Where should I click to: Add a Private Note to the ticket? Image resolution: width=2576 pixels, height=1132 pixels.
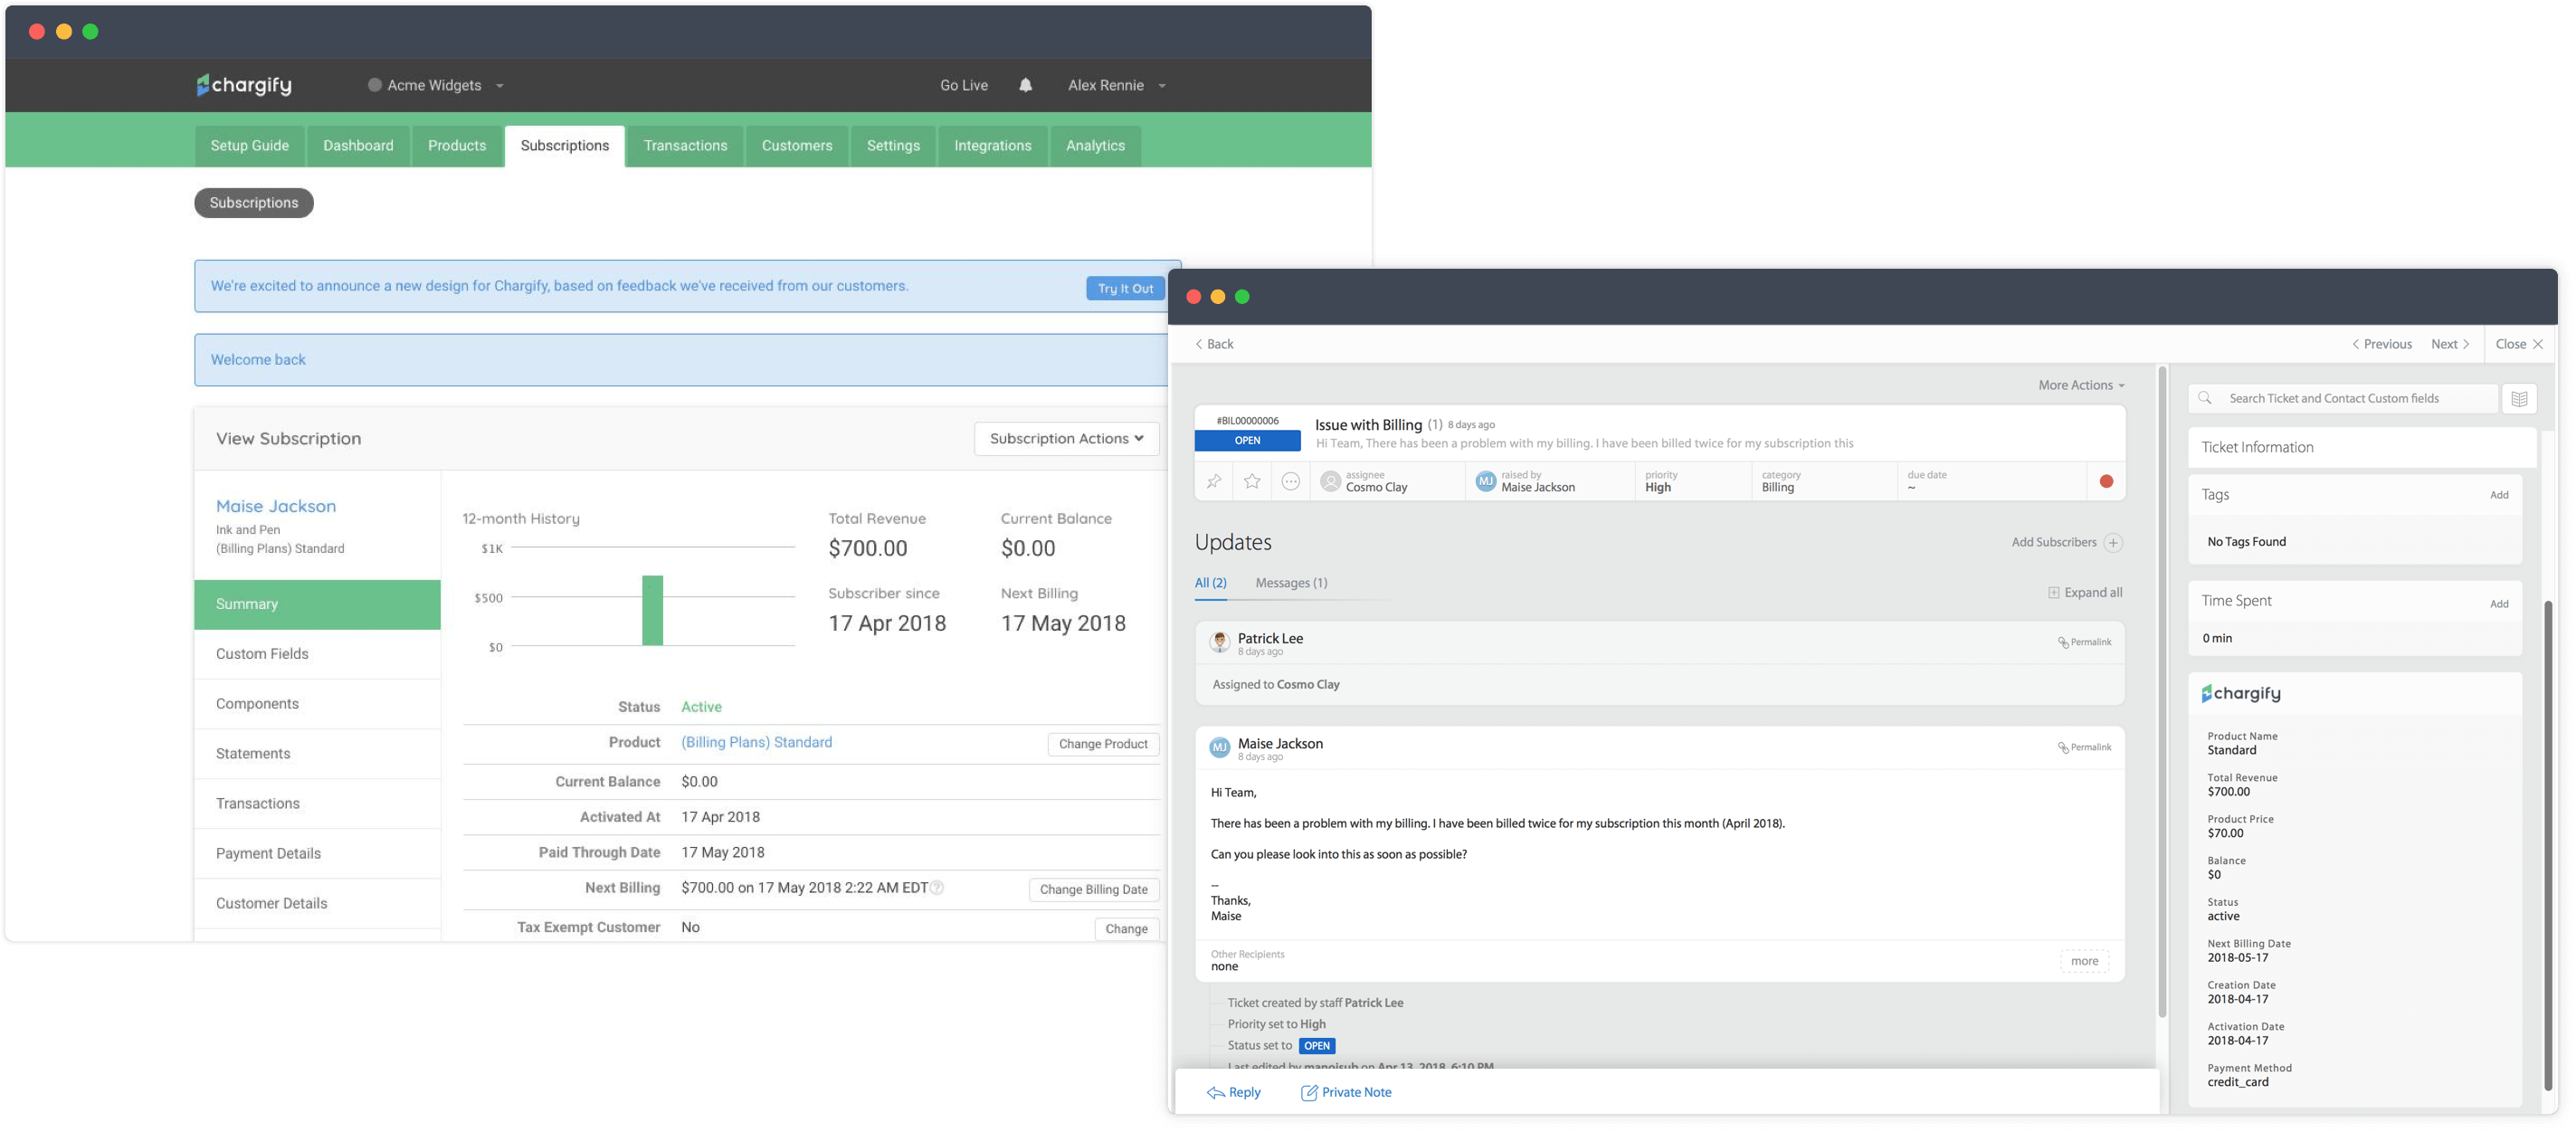coord(1346,1092)
